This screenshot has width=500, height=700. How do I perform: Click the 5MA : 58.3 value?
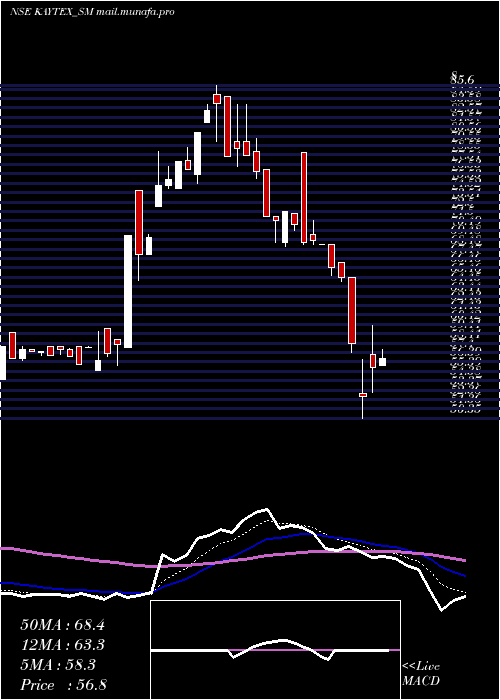click(x=57, y=665)
